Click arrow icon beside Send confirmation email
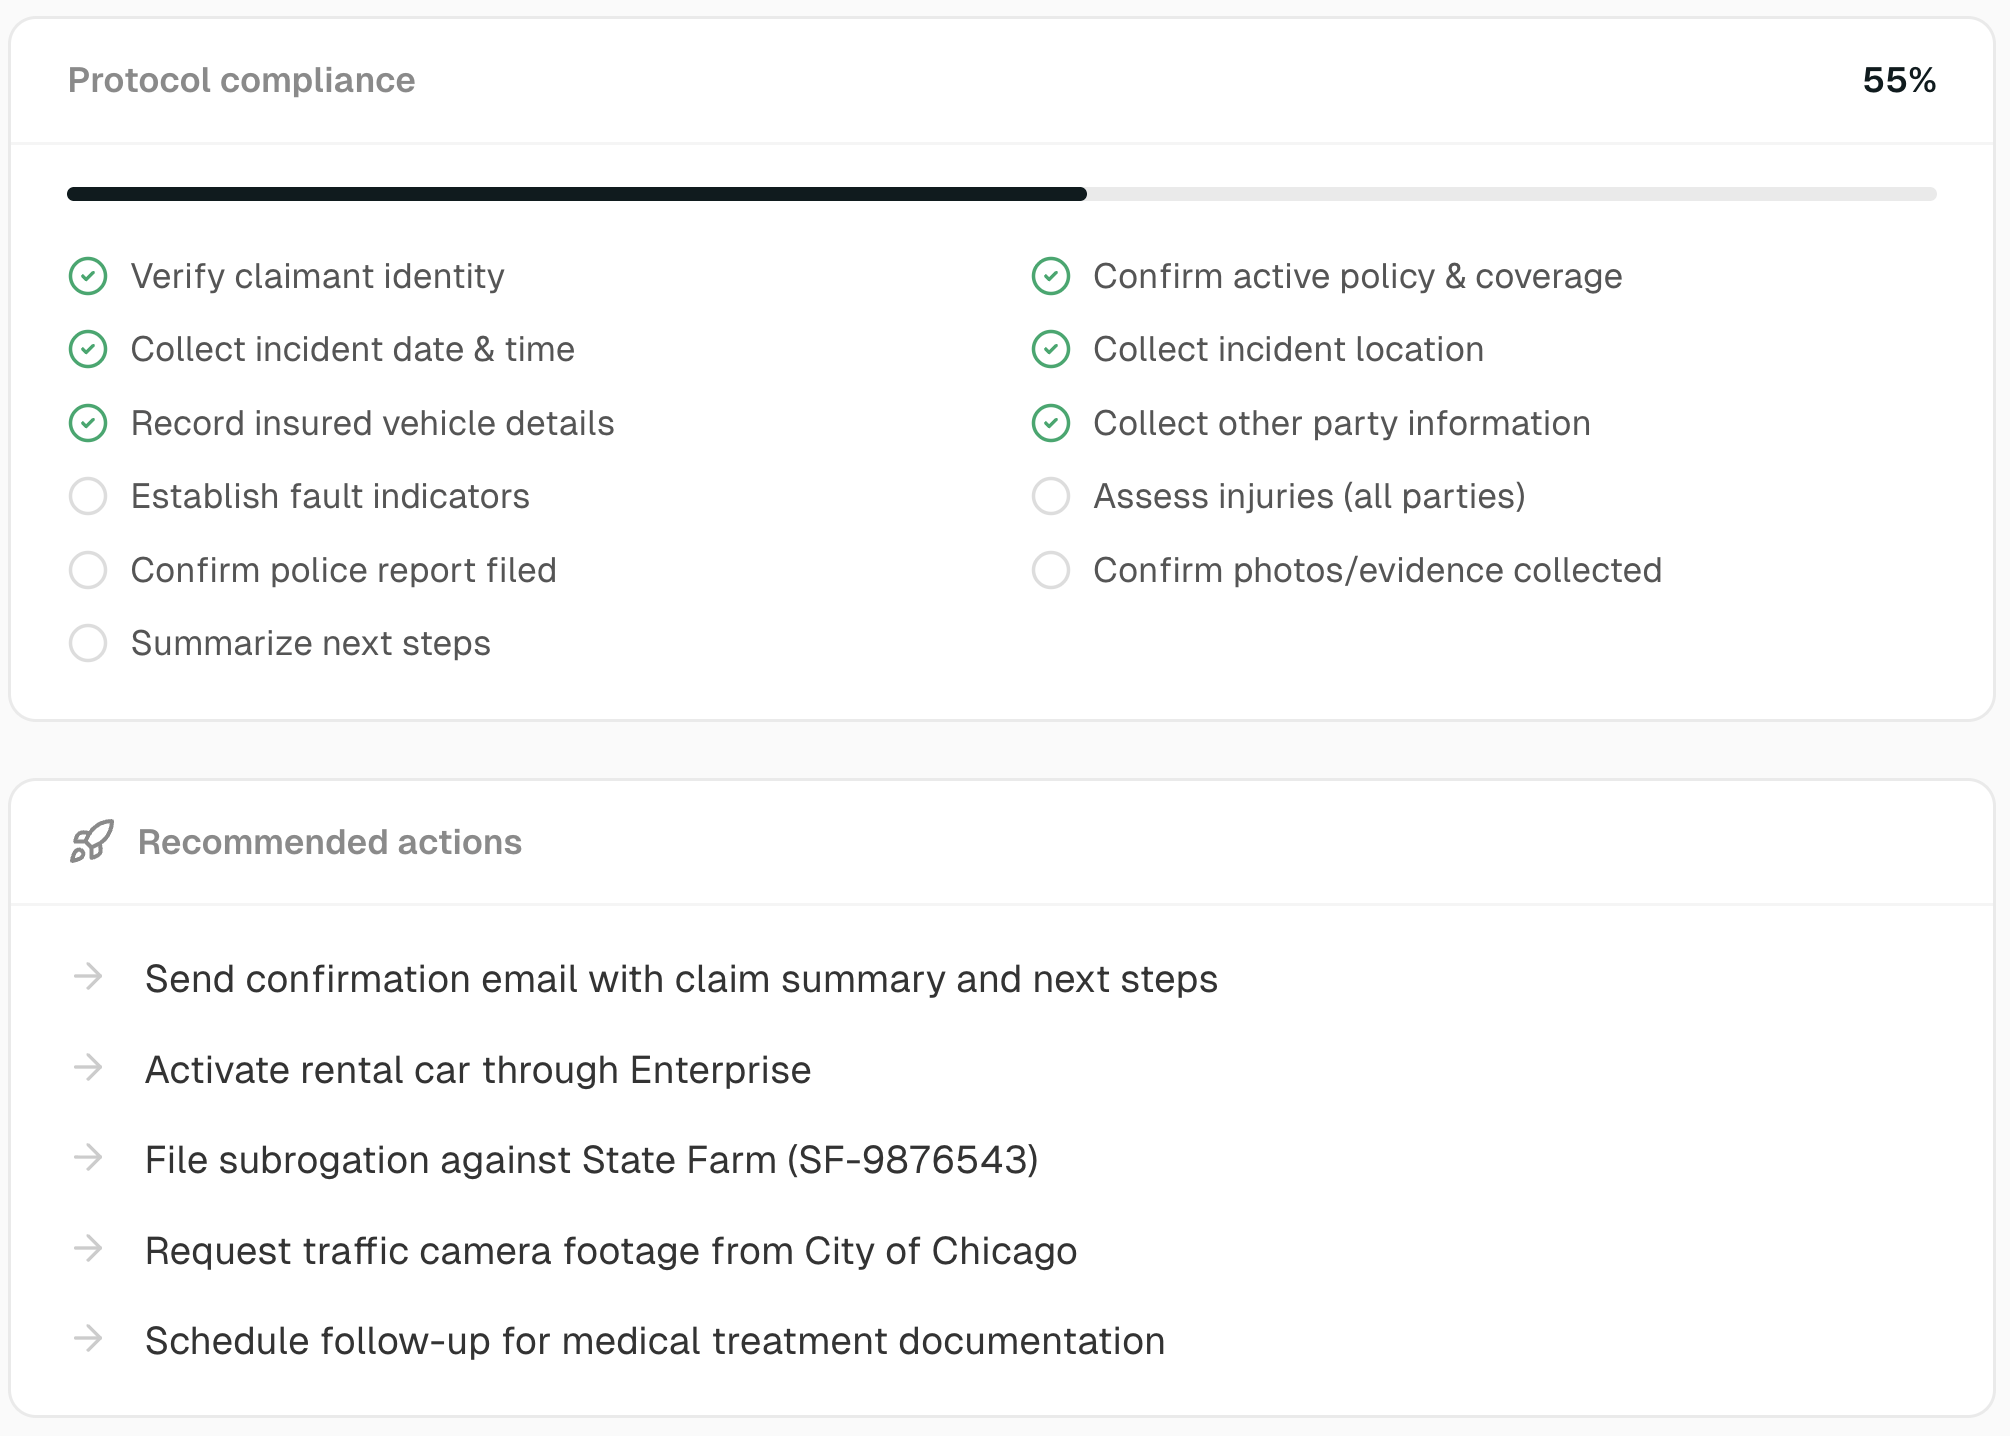This screenshot has height=1436, width=2010. coord(89,977)
